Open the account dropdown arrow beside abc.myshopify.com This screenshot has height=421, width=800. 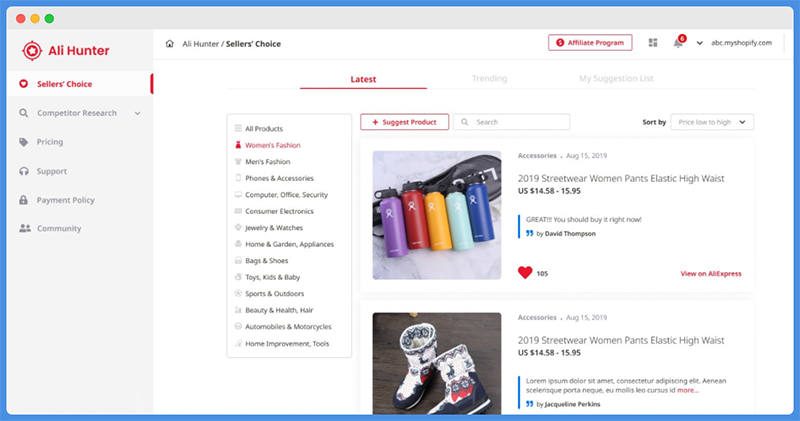tap(699, 43)
